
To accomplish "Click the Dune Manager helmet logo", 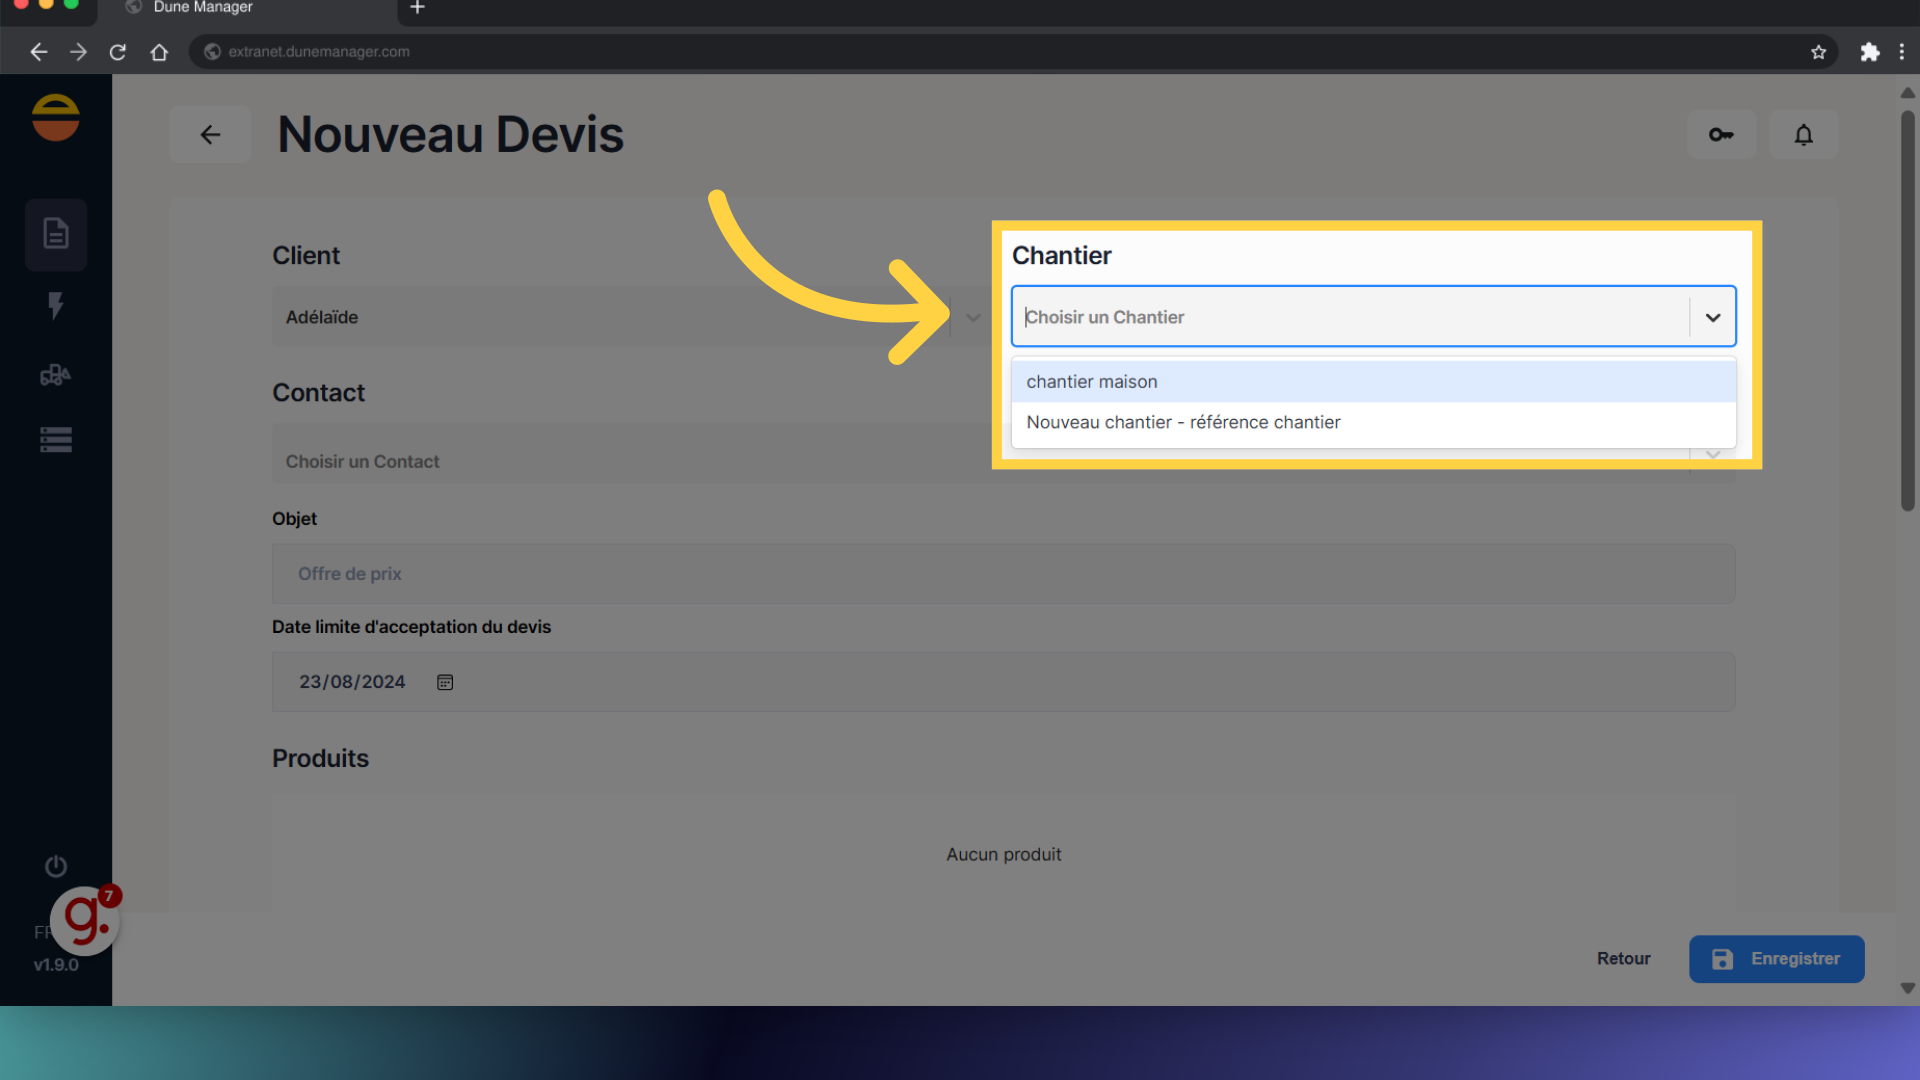I will pyautogui.click(x=56, y=118).
